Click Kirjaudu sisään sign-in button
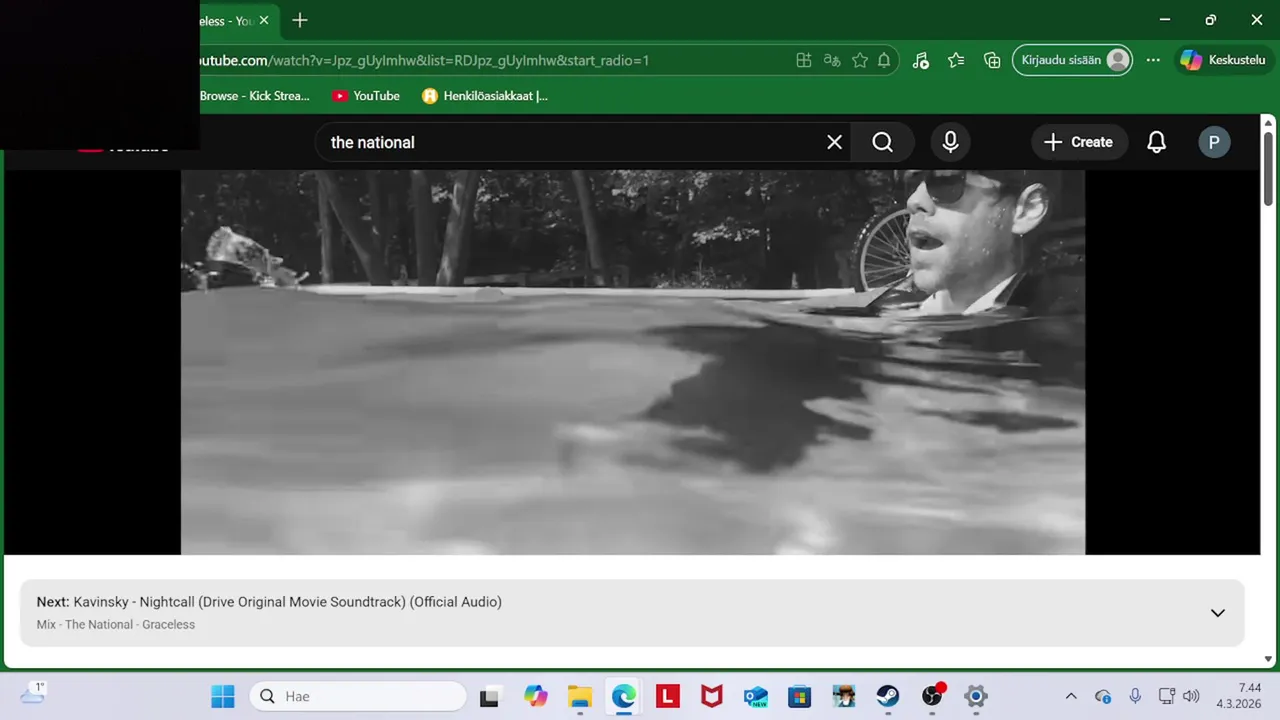Screen dimensions: 1280x720 1074,60
